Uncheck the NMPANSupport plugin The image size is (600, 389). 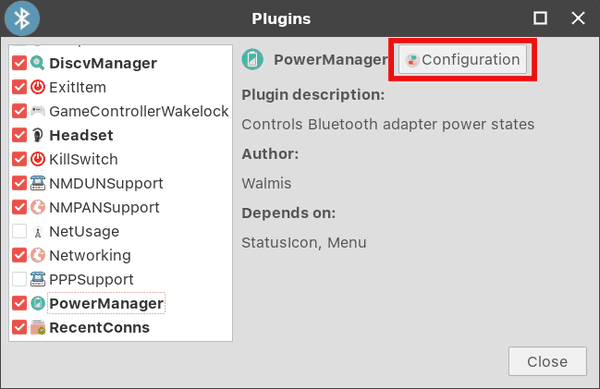coord(19,207)
